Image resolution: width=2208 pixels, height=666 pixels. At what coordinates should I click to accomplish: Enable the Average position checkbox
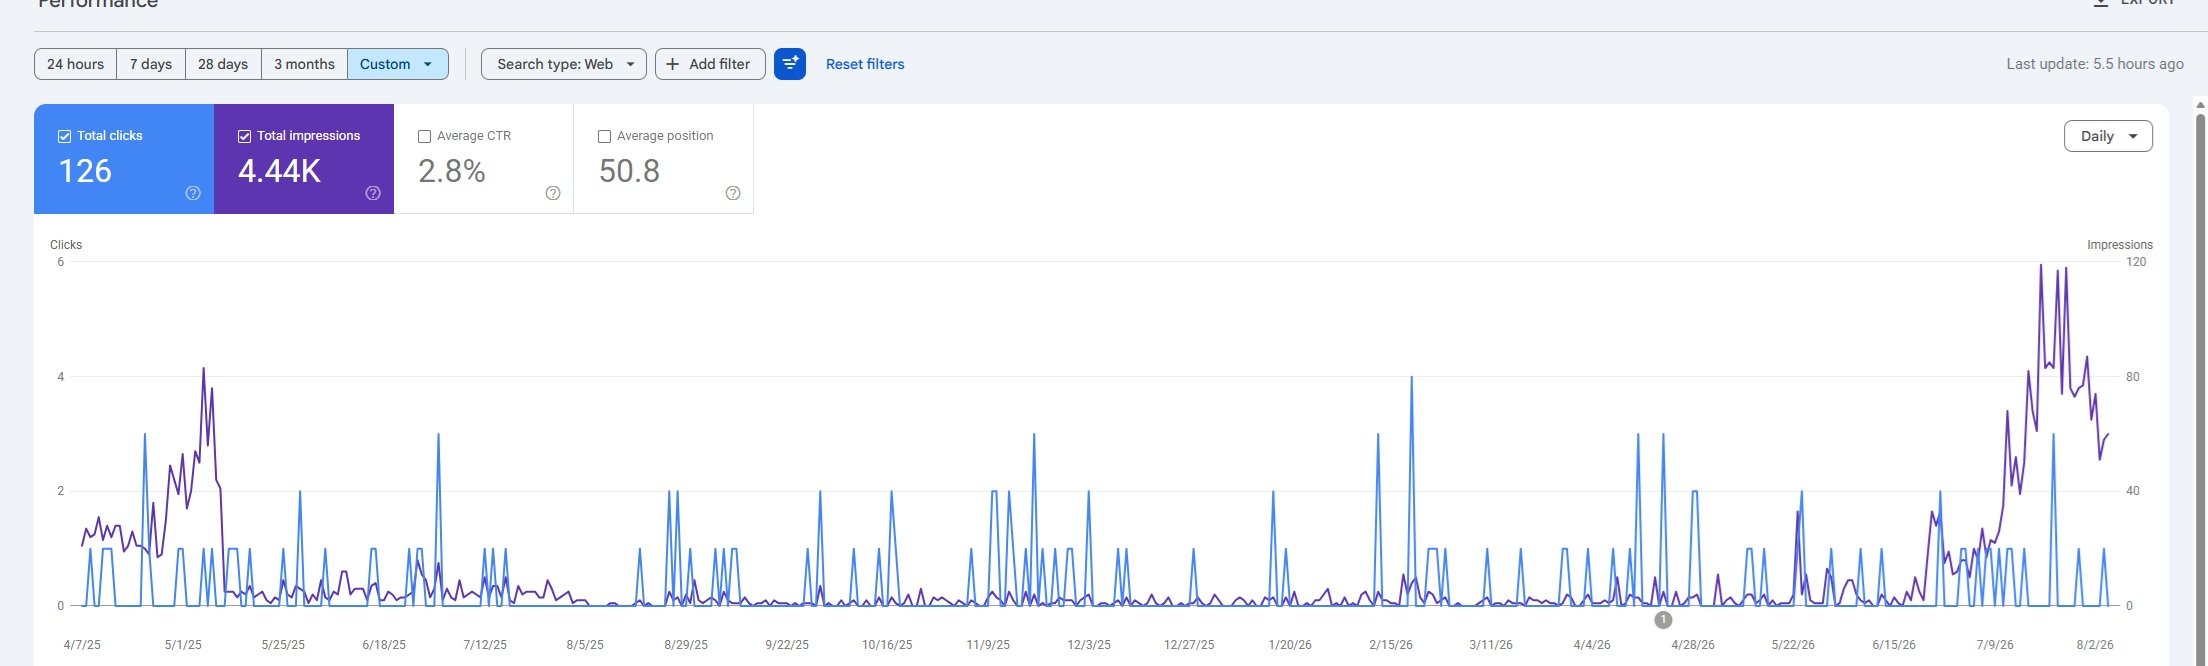pos(604,136)
